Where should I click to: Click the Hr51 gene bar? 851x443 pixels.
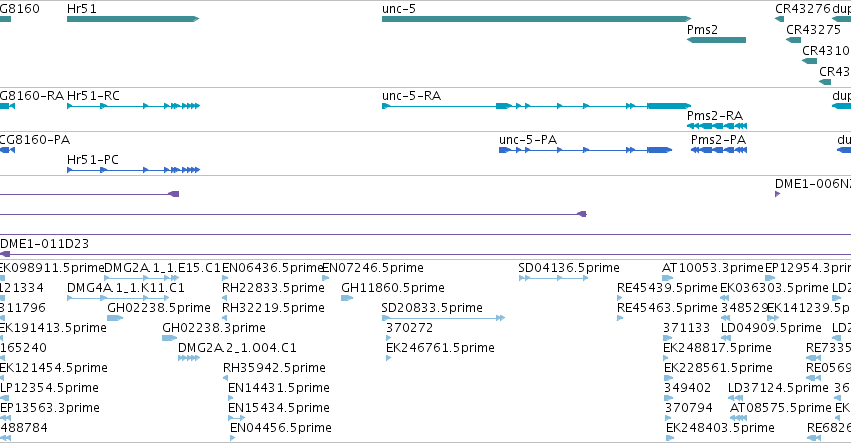click(x=133, y=19)
